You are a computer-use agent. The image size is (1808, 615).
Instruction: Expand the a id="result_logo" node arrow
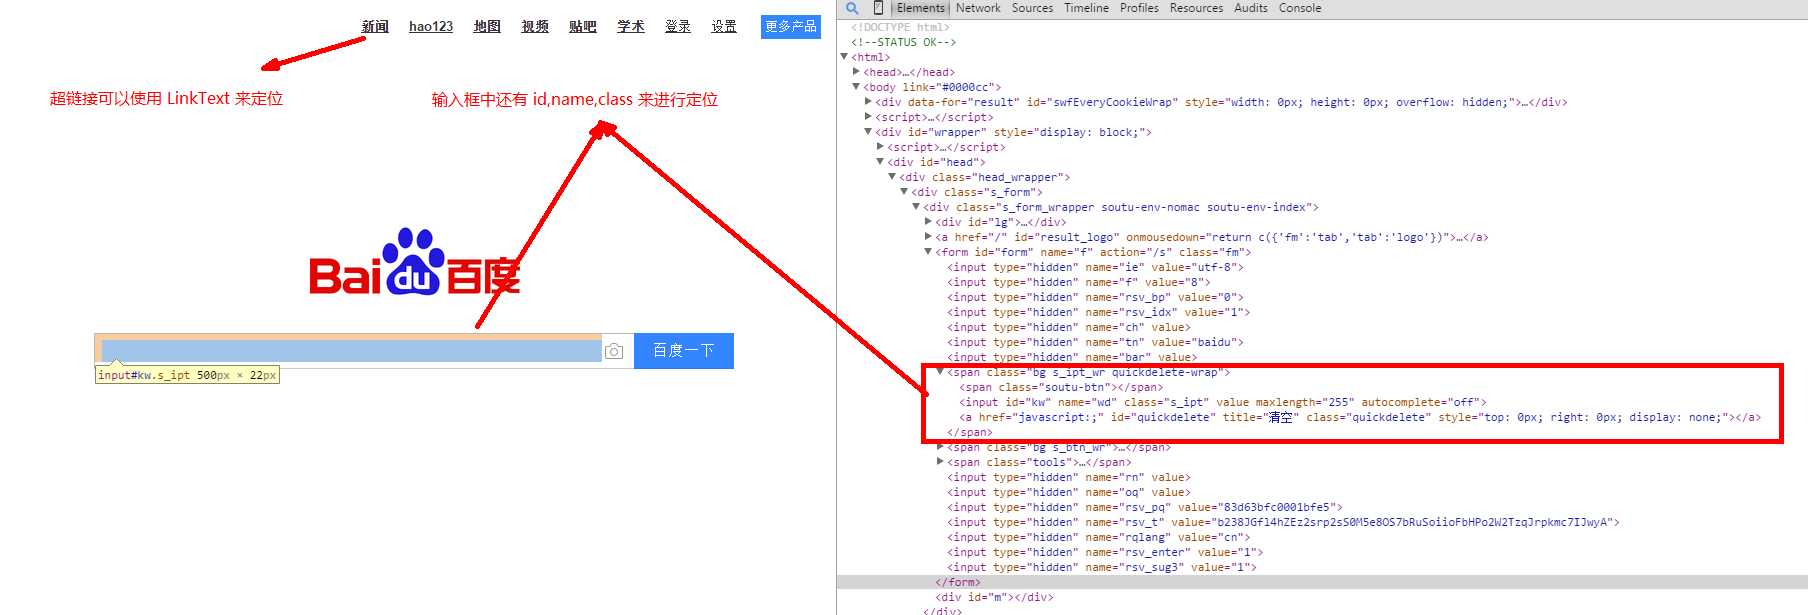(x=928, y=237)
